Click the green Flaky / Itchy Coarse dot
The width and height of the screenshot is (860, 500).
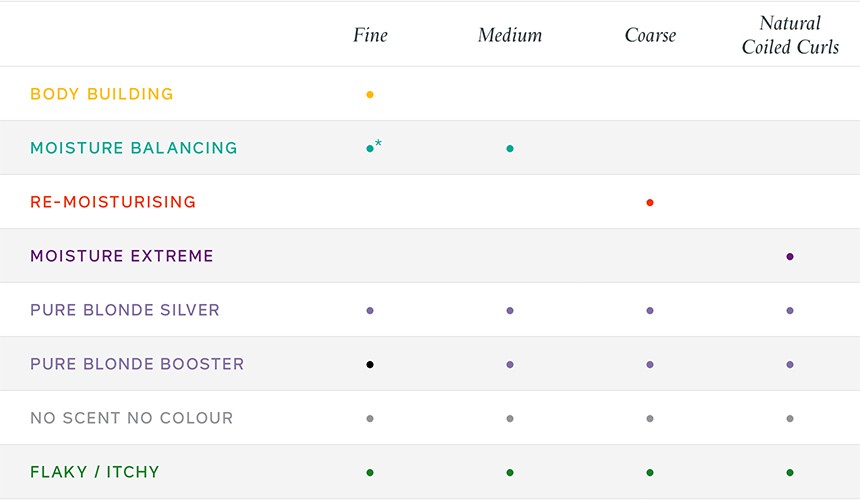[x=650, y=472]
